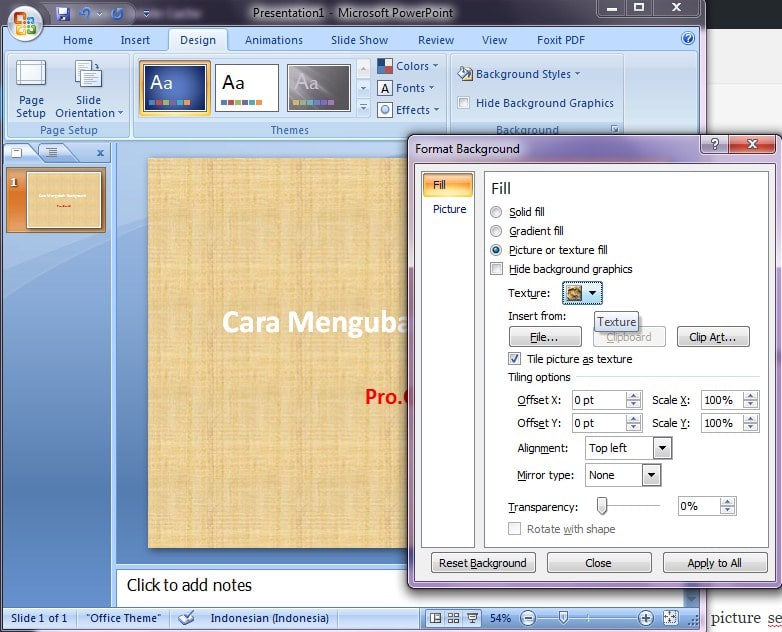Image resolution: width=782 pixels, height=632 pixels.
Task: Open the Animations tab
Action: [274, 40]
